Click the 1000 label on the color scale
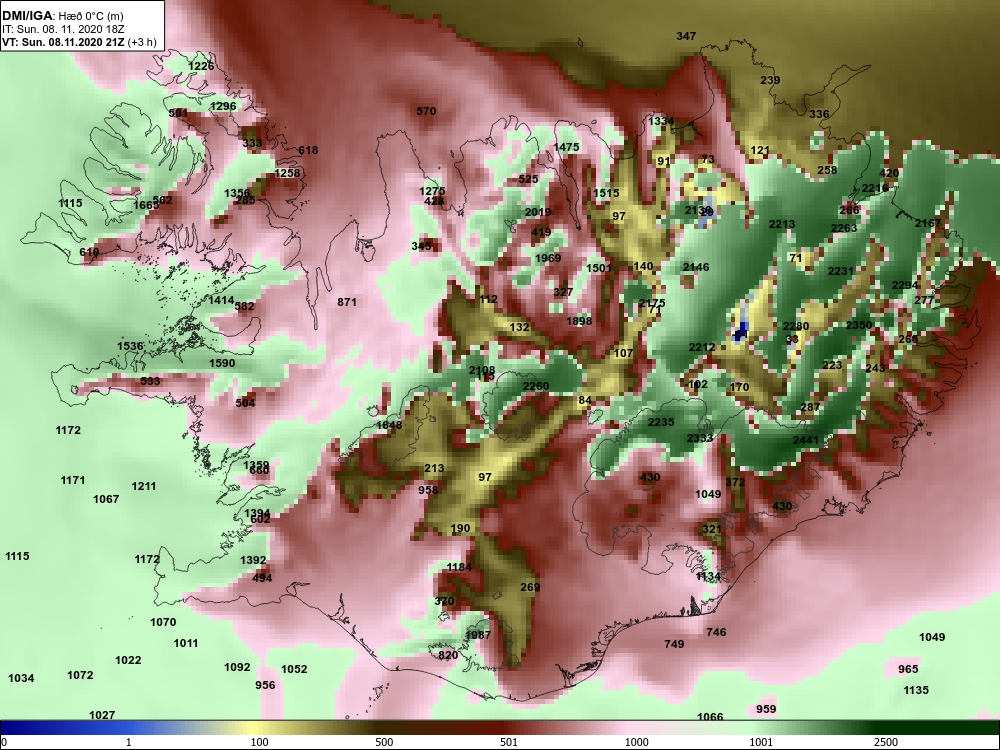 coord(636,742)
